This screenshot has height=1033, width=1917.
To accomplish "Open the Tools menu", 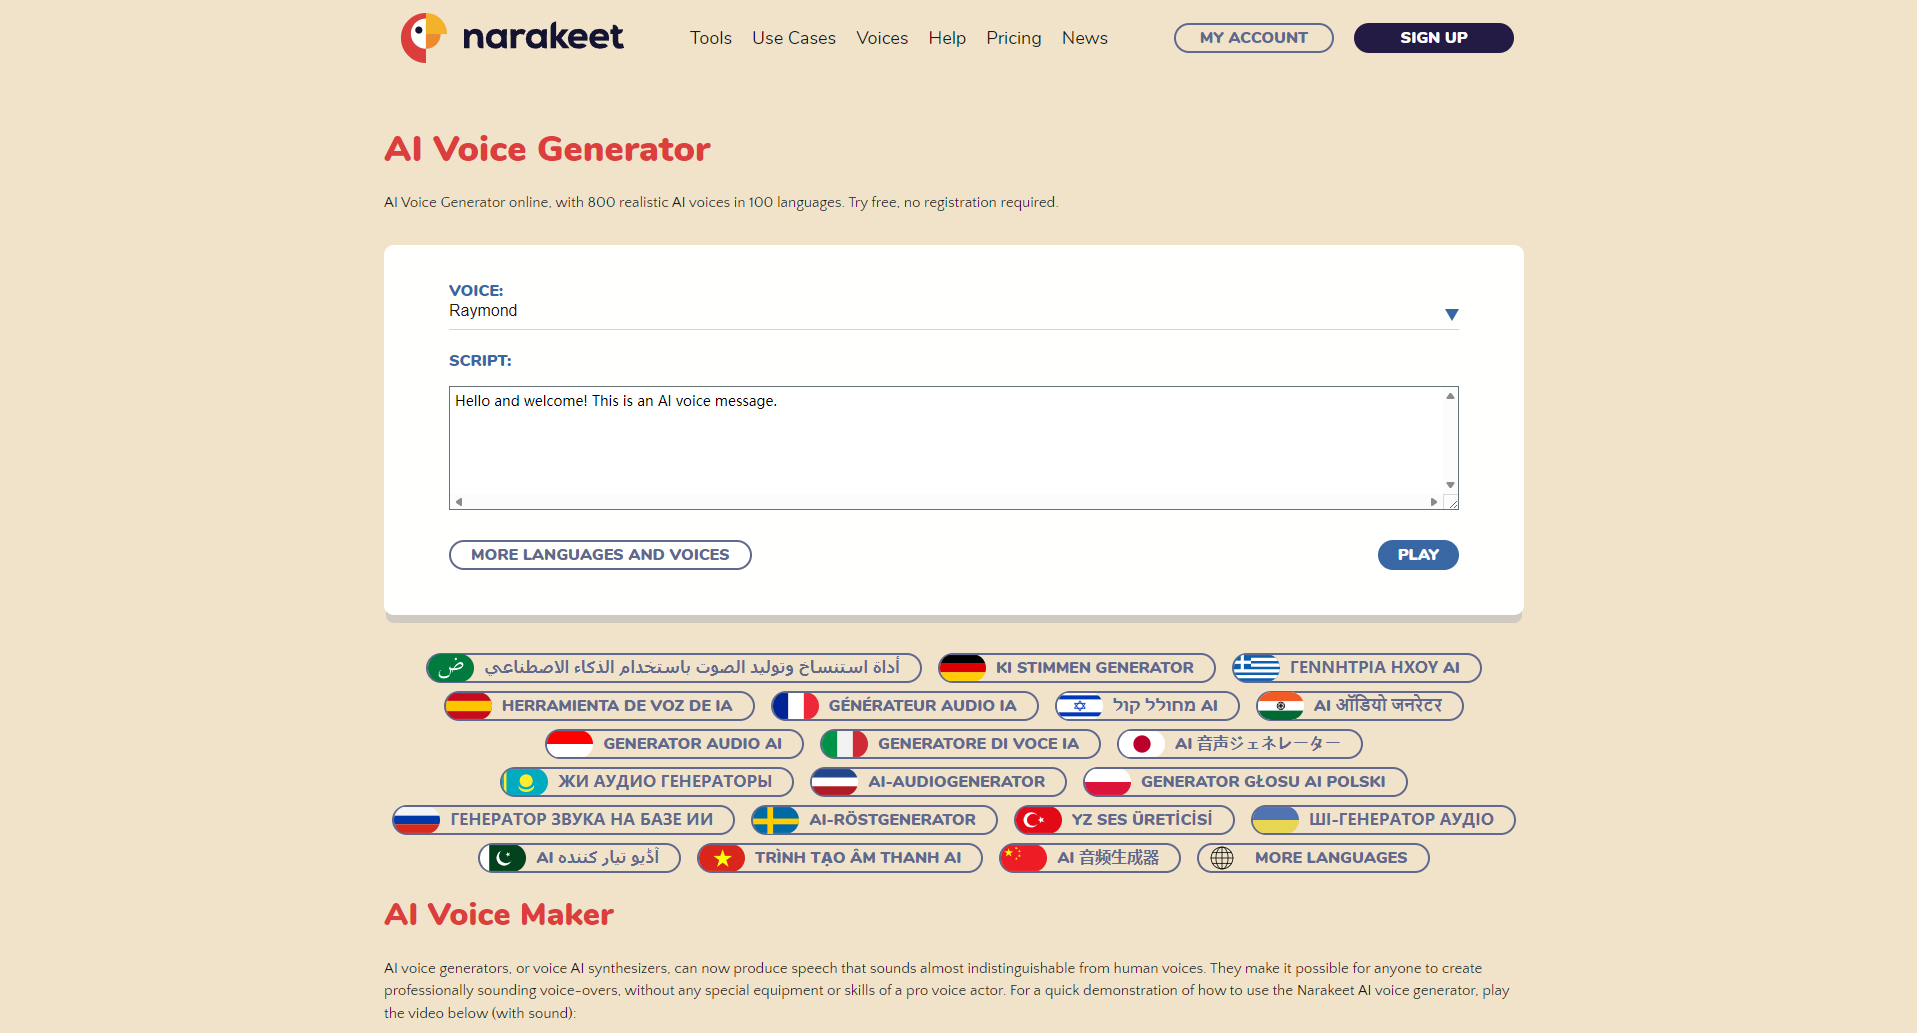I will coord(710,38).
